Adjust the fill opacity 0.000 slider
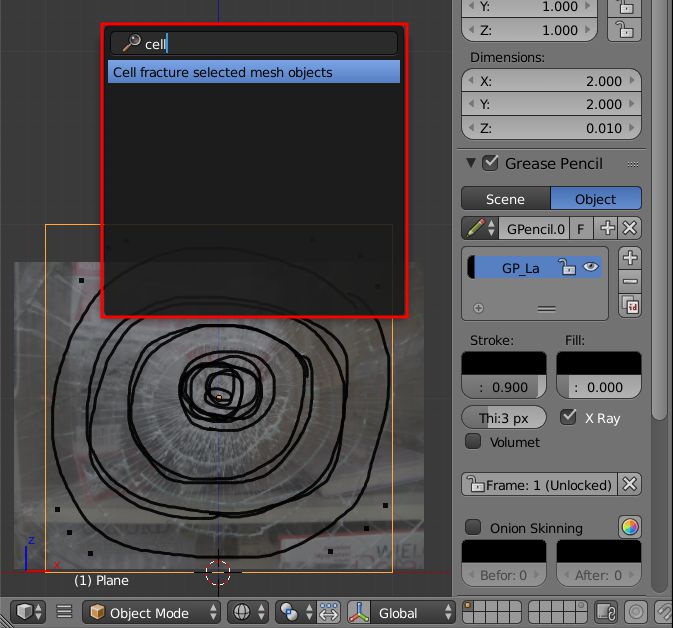This screenshot has height=628, width=673. tap(599, 387)
